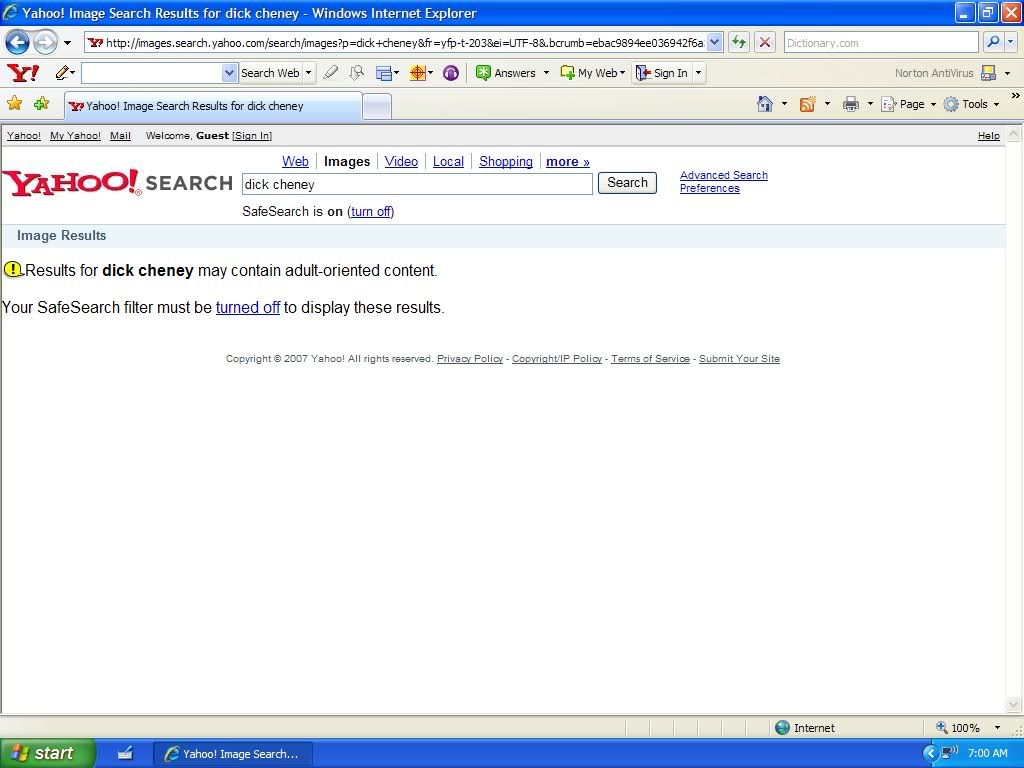Open Favorites Center star icon
Screen dimensions: 1024x768
(14, 103)
